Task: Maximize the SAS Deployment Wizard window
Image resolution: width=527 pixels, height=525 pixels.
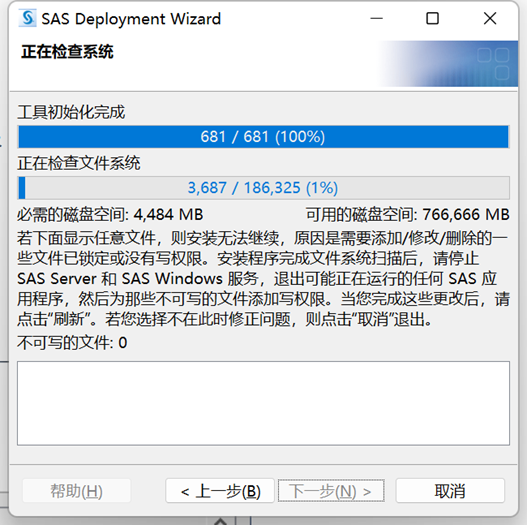Action: click(x=432, y=18)
